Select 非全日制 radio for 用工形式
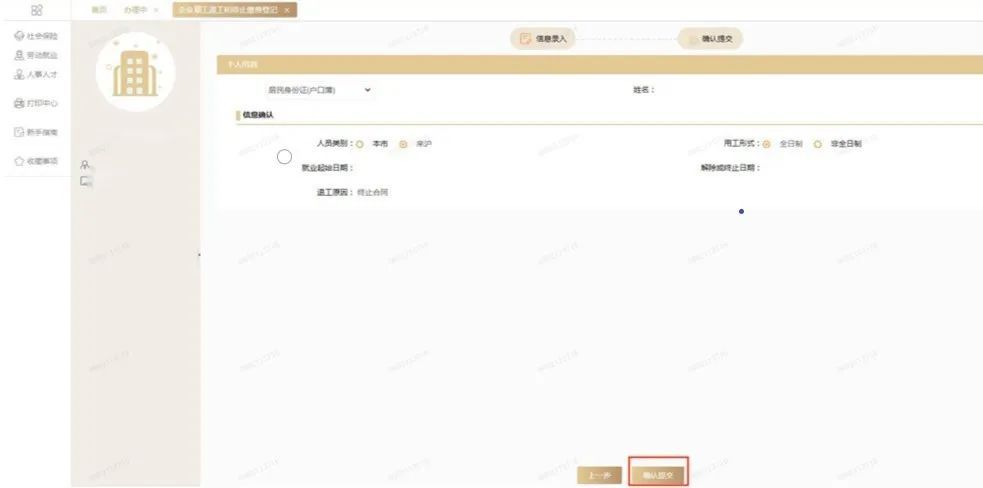Image resolution: width=983 pixels, height=488 pixels. 817,144
